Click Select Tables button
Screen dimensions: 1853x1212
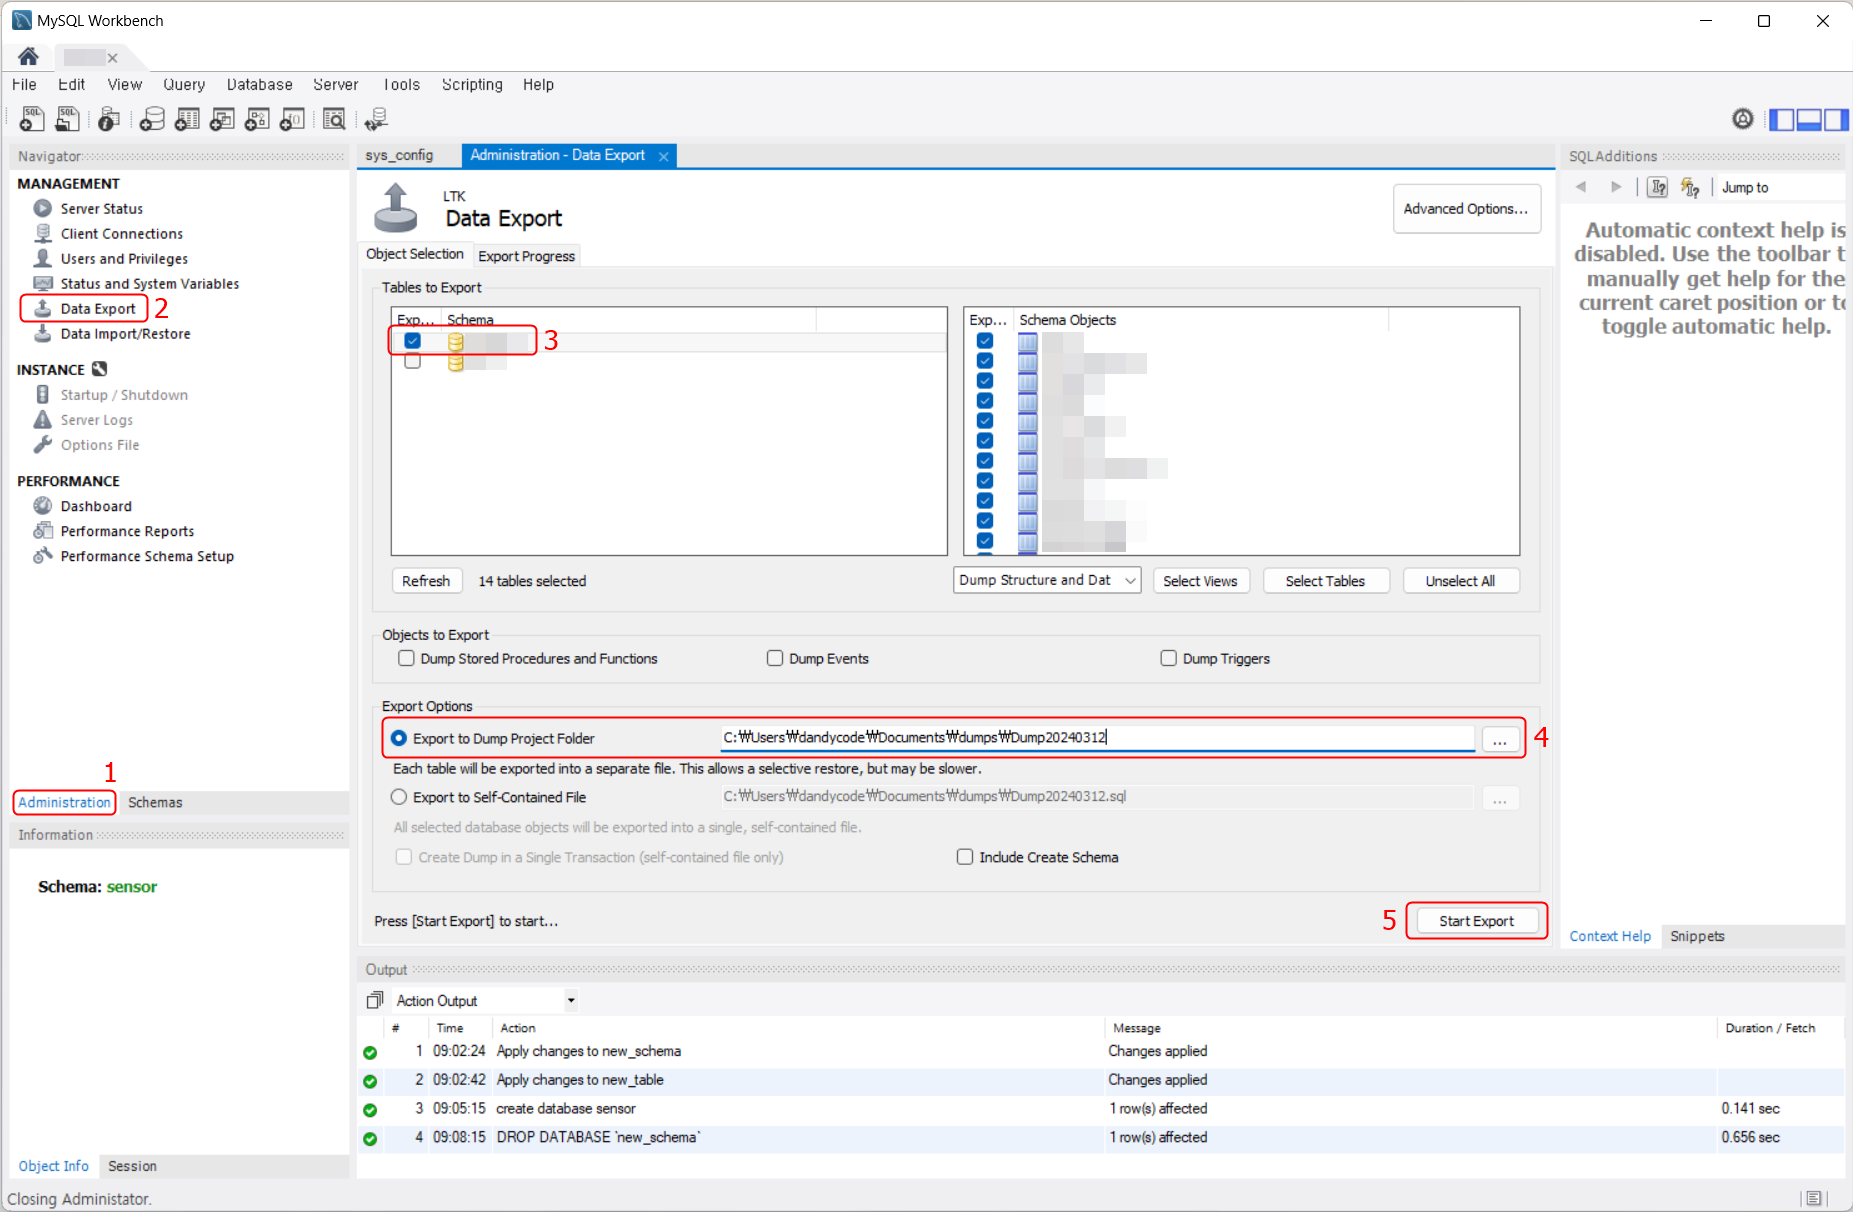pyautogui.click(x=1325, y=581)
